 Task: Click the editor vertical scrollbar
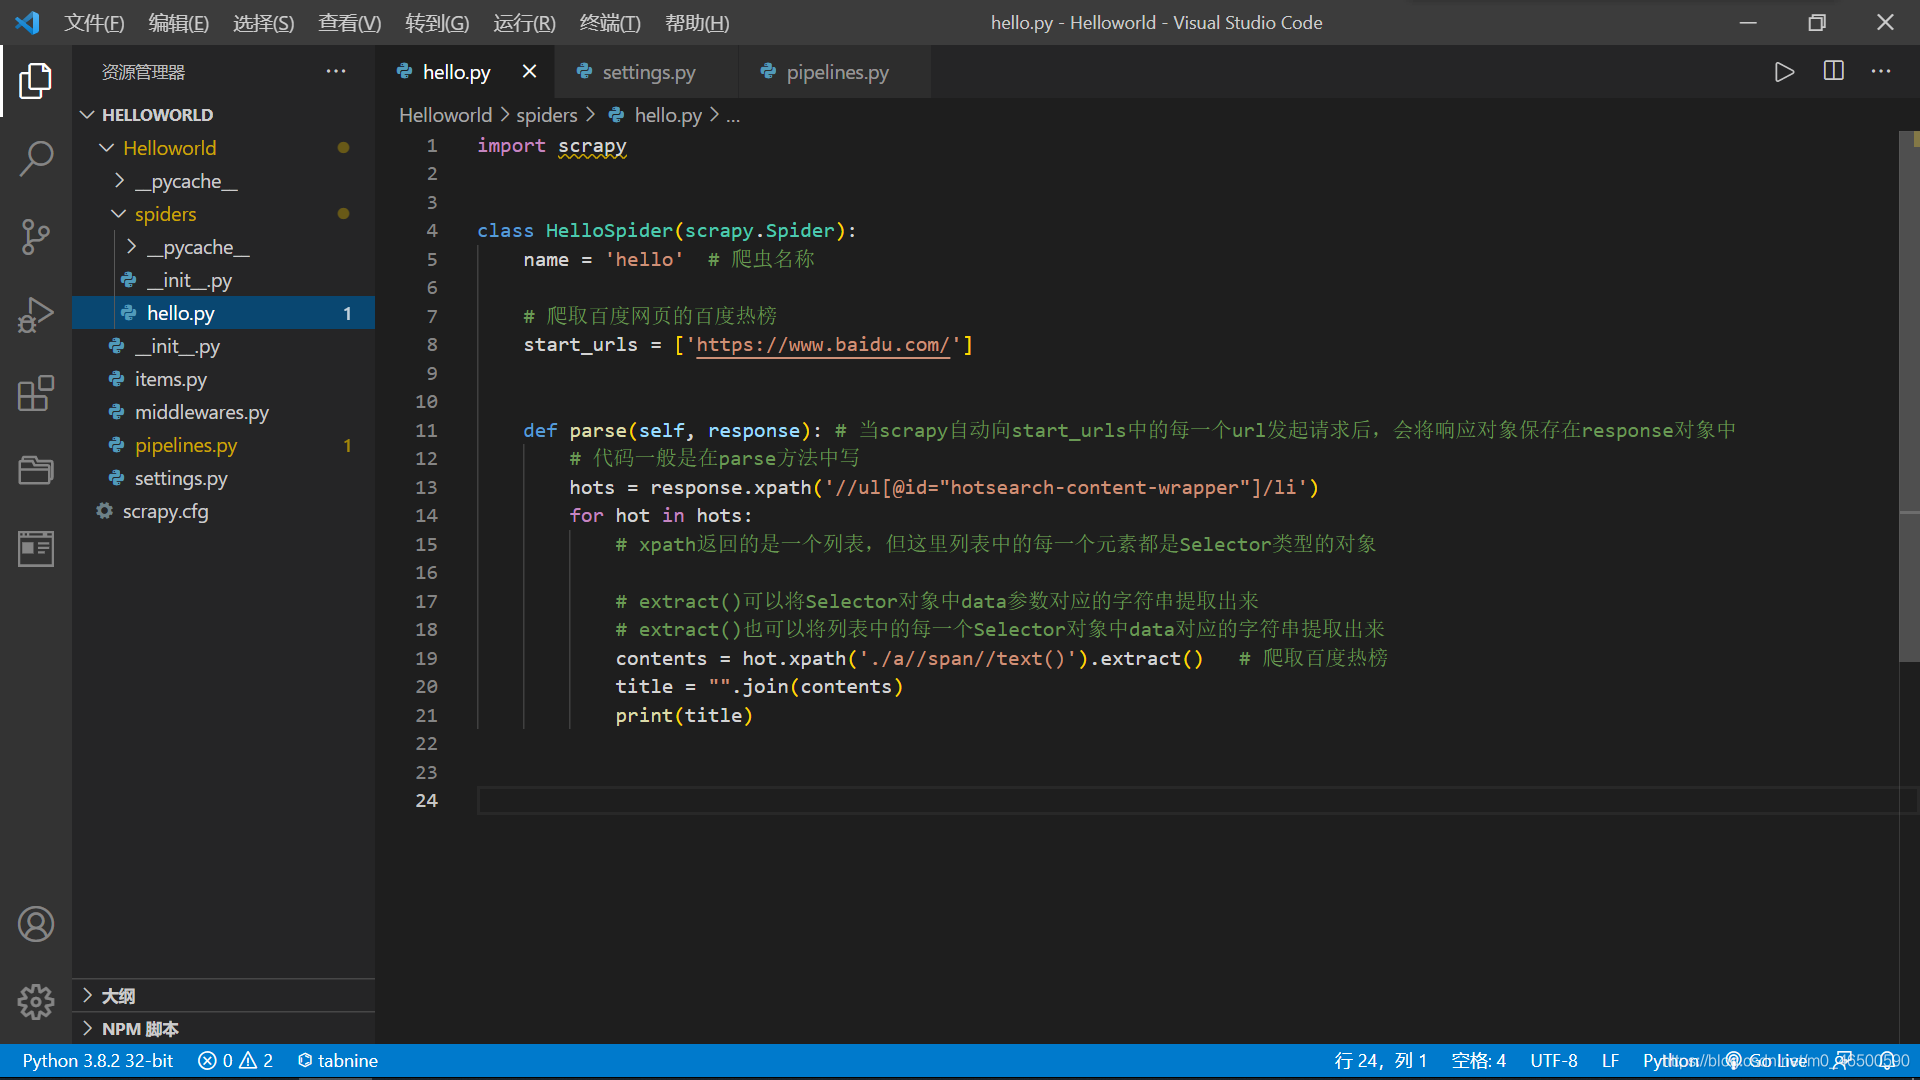tap(1908, 400)
